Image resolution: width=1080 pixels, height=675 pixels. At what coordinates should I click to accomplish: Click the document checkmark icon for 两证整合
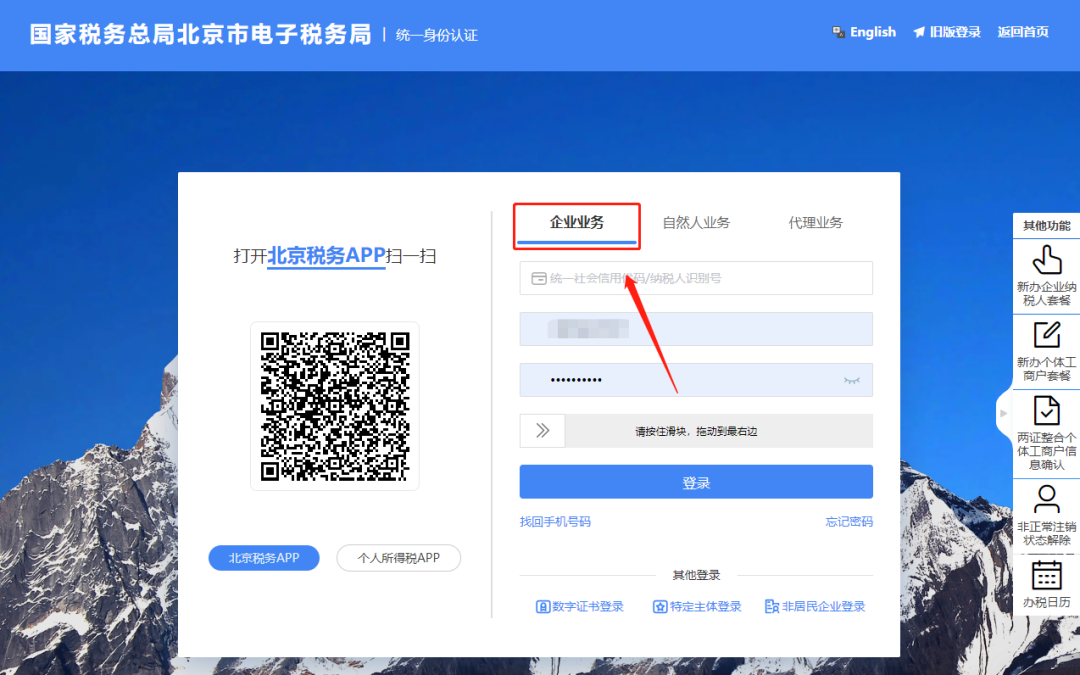point(1046,410)
